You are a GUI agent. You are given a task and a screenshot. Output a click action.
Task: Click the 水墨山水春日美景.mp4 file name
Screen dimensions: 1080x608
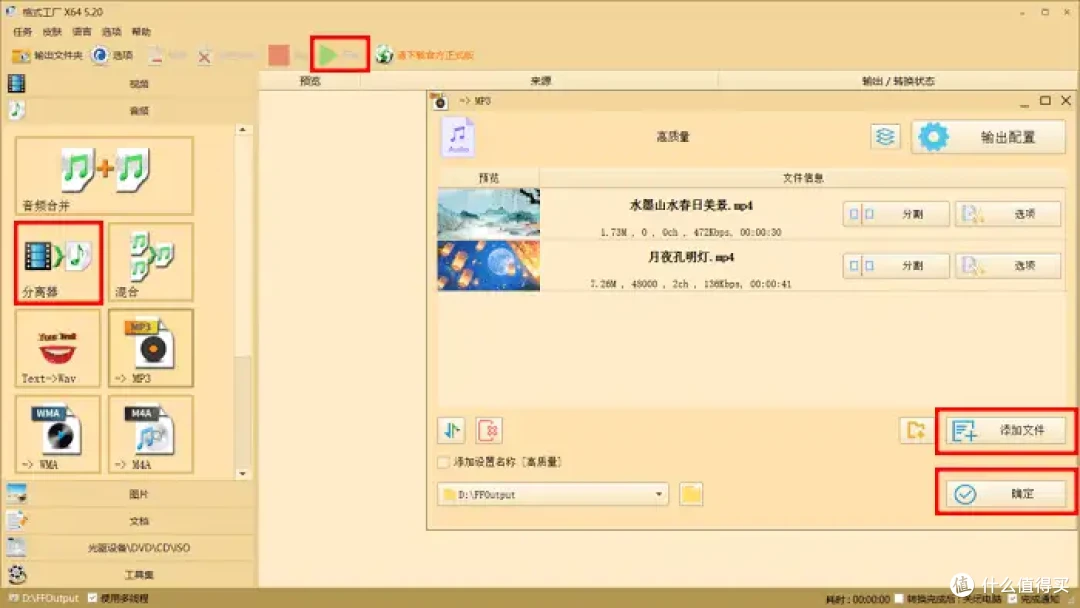coord(691,205)
